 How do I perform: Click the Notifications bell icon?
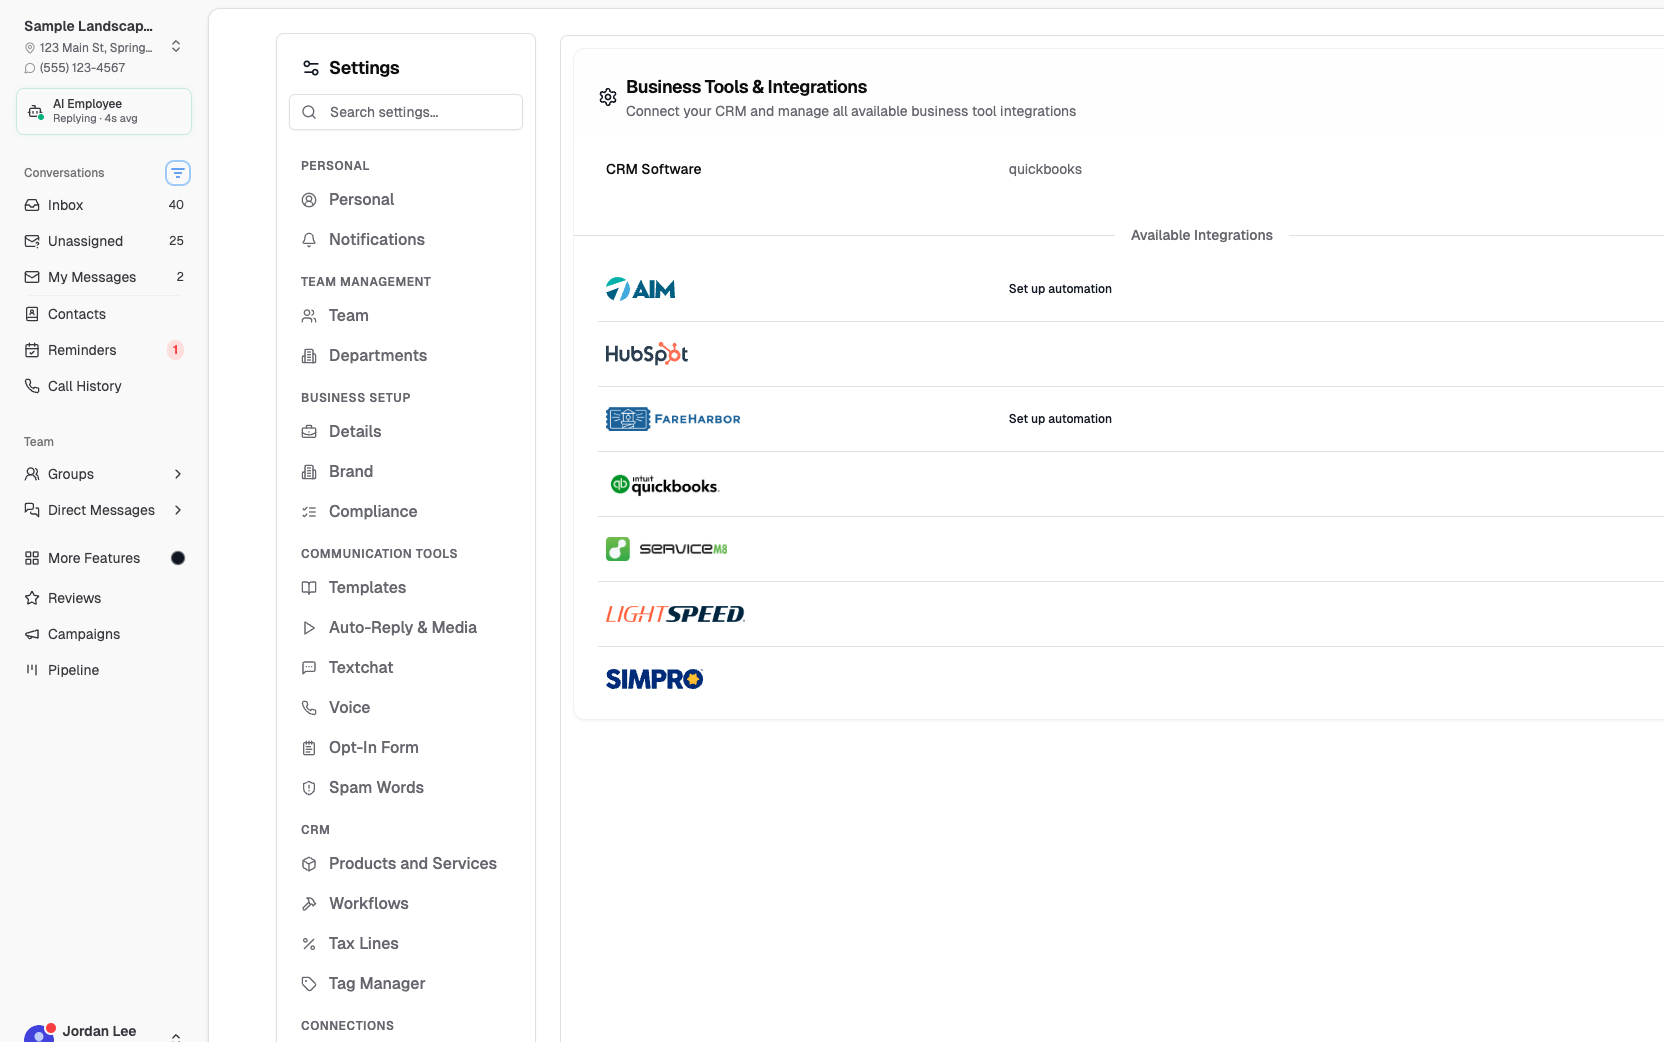tap(309, 240)
